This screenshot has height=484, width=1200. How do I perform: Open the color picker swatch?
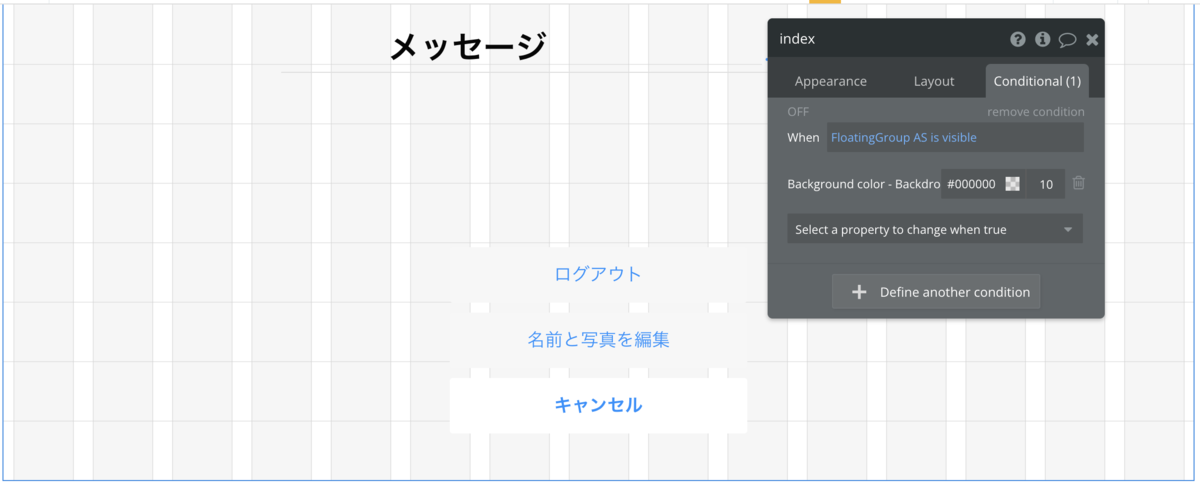1012,184
